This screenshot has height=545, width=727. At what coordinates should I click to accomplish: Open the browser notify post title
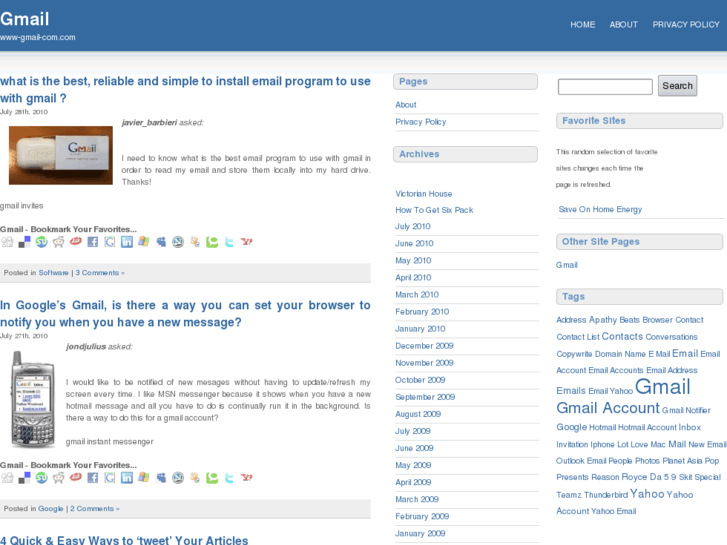click(185, 314)
